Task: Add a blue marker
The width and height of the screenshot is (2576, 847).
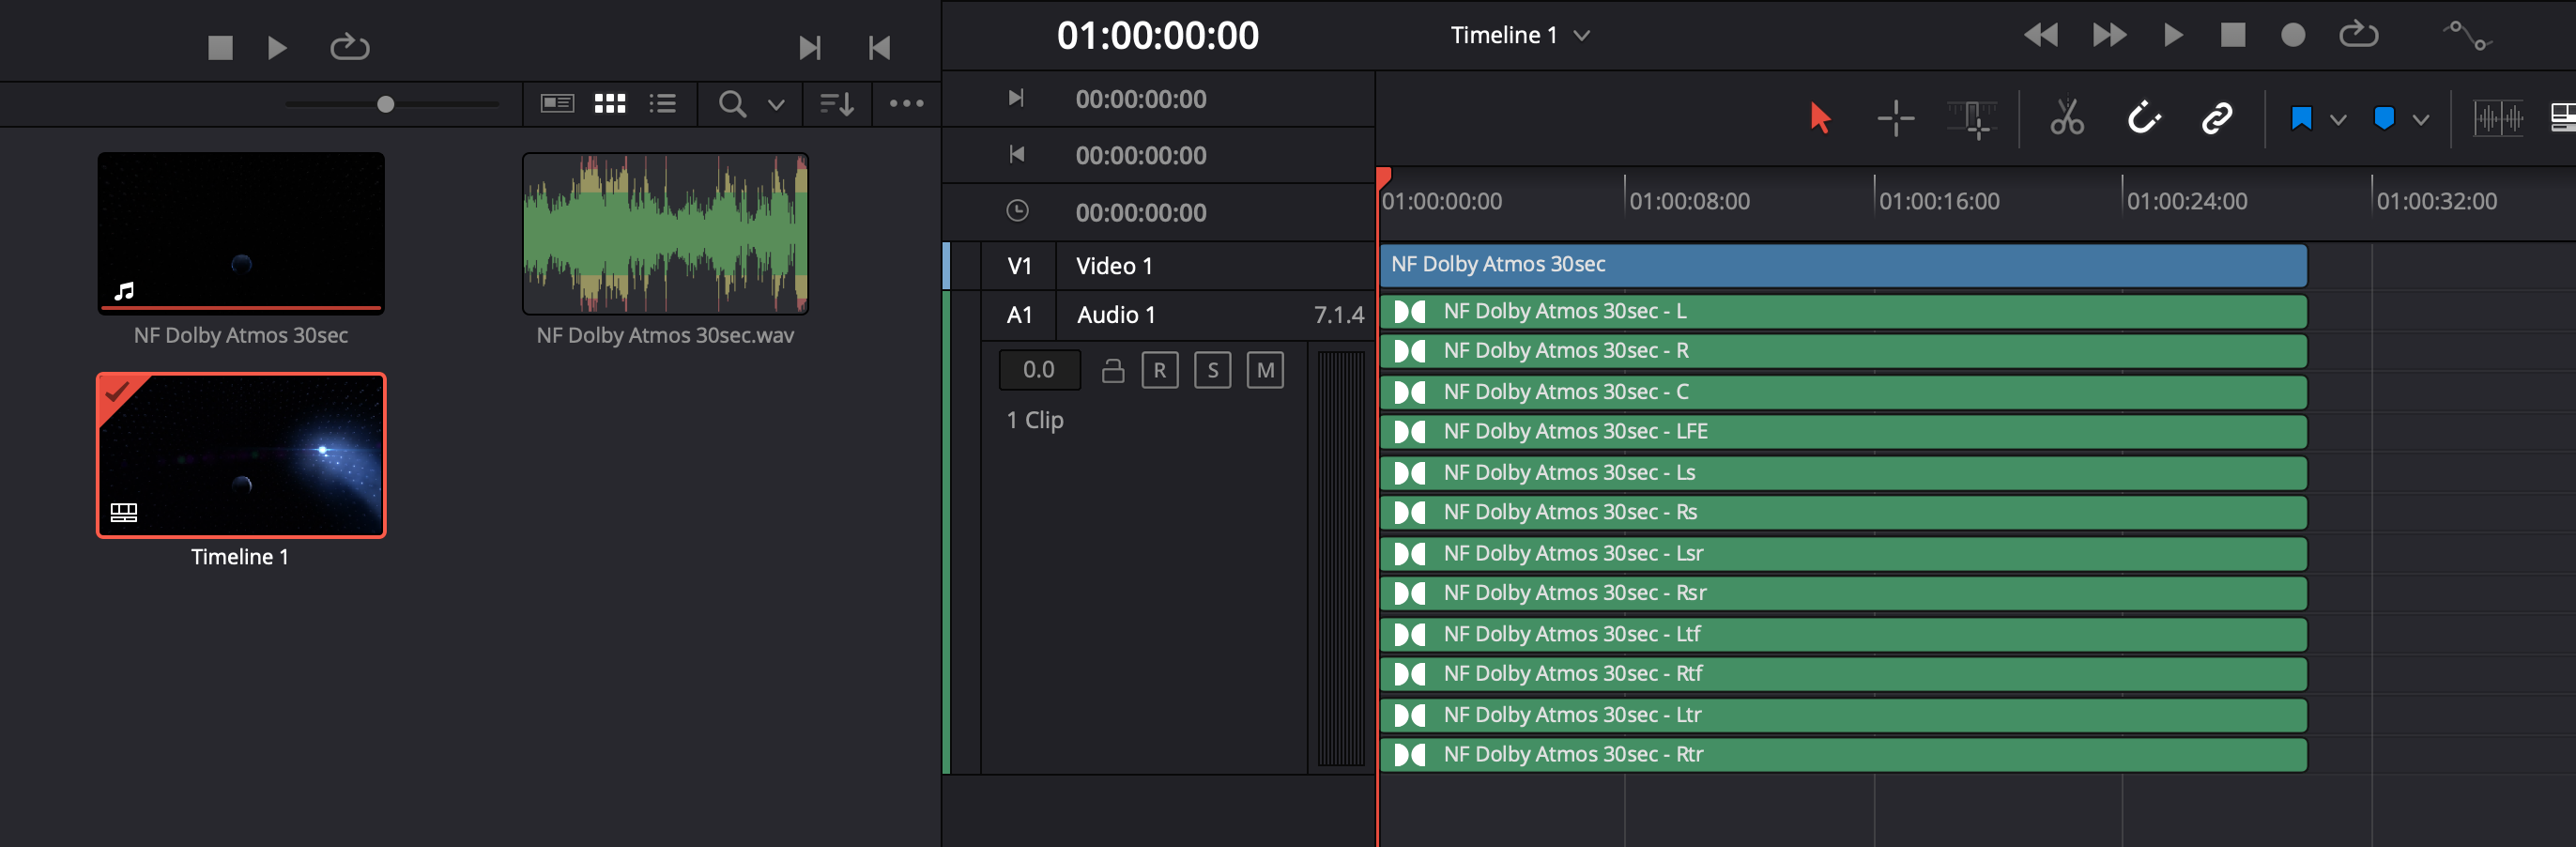Action: point(2384,119)
